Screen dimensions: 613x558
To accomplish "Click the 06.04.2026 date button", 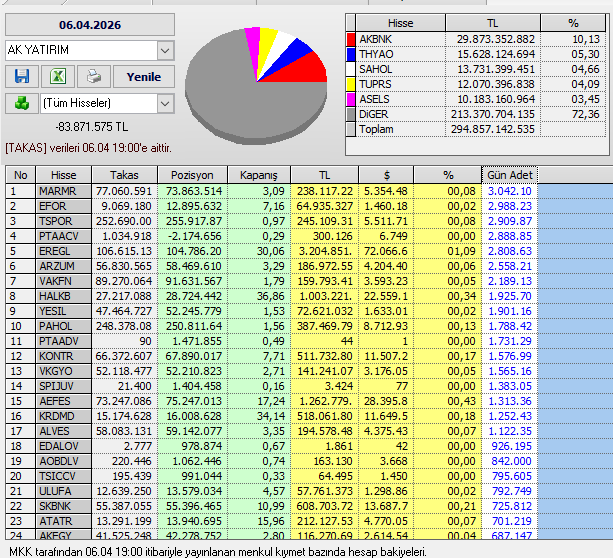I will (x=90, y=25).
